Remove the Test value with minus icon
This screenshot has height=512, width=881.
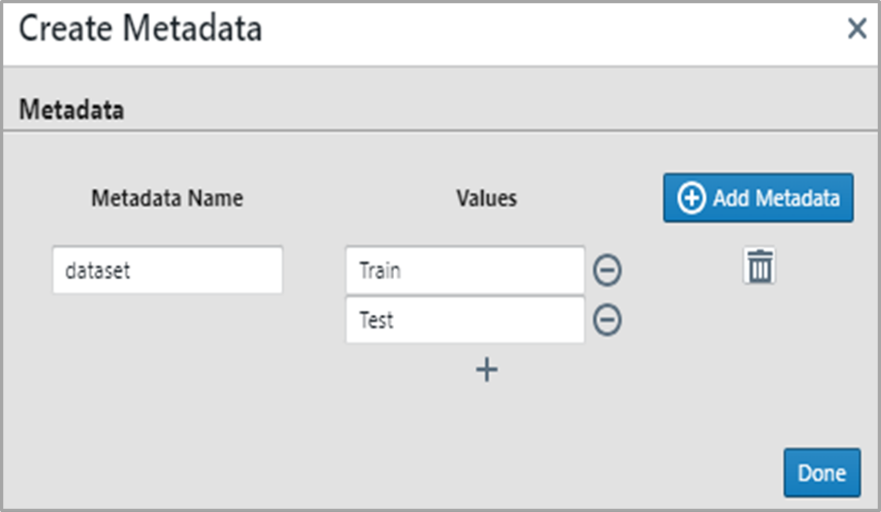607,320
